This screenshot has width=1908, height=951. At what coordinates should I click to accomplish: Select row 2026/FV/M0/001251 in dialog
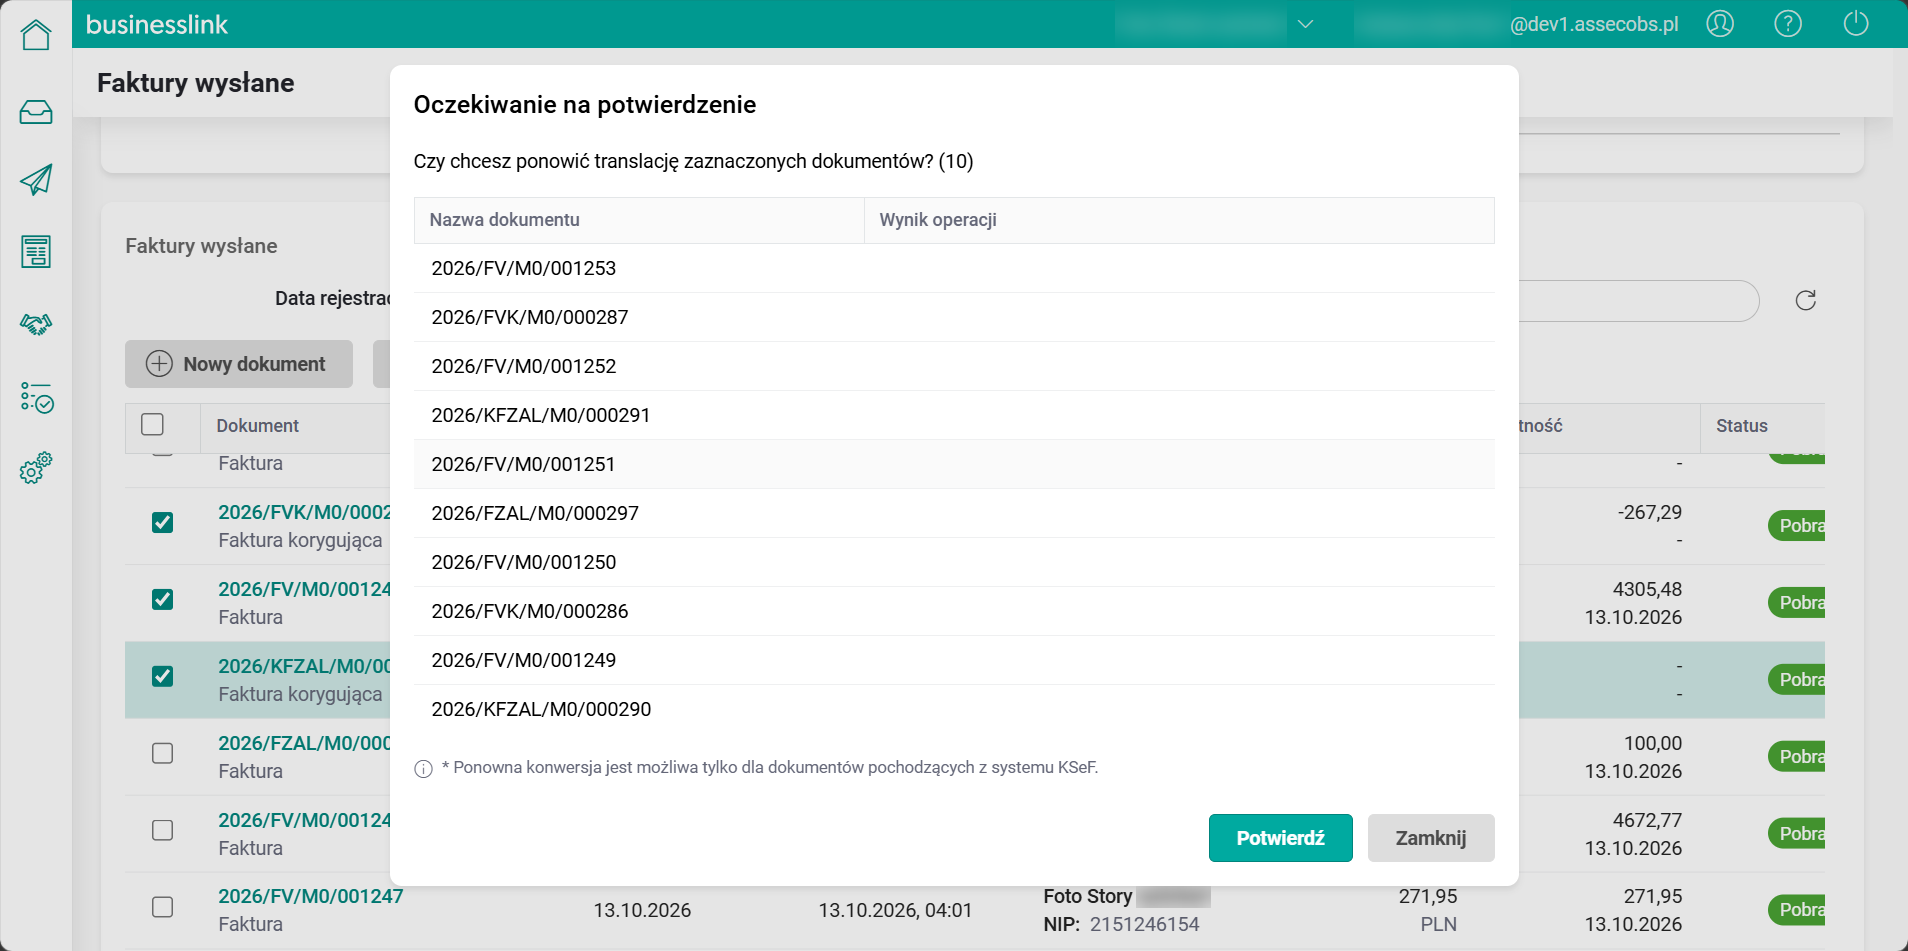954,464
